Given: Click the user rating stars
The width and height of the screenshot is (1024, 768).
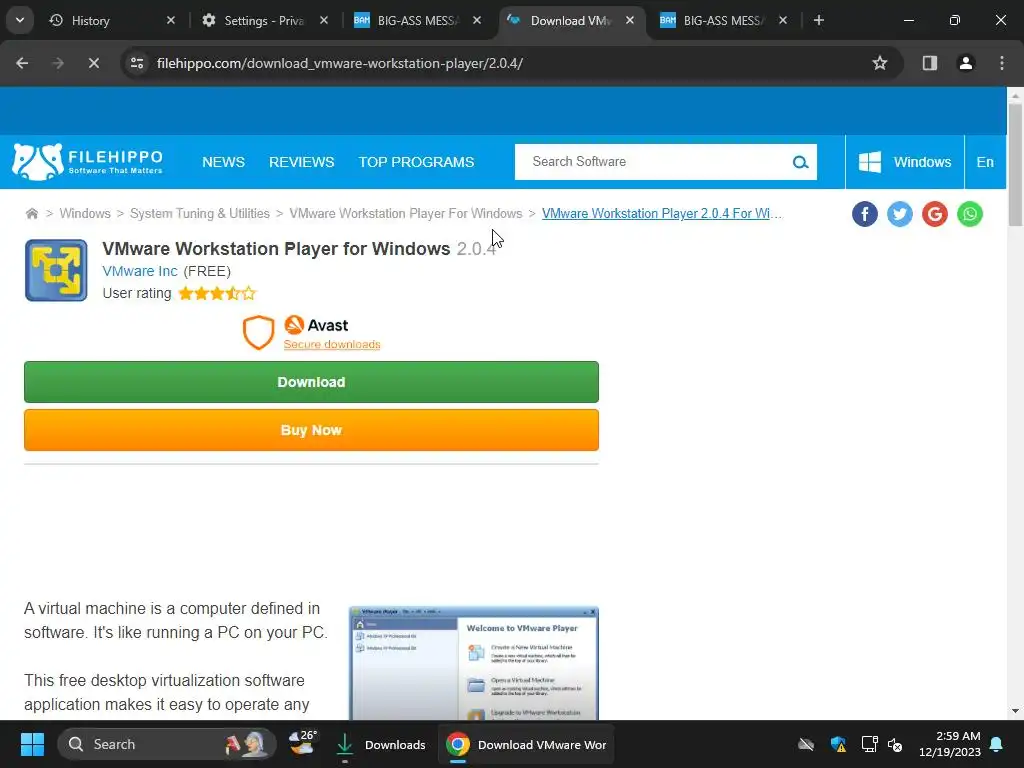Looking at the screenshot, I should tap(217, 293).
